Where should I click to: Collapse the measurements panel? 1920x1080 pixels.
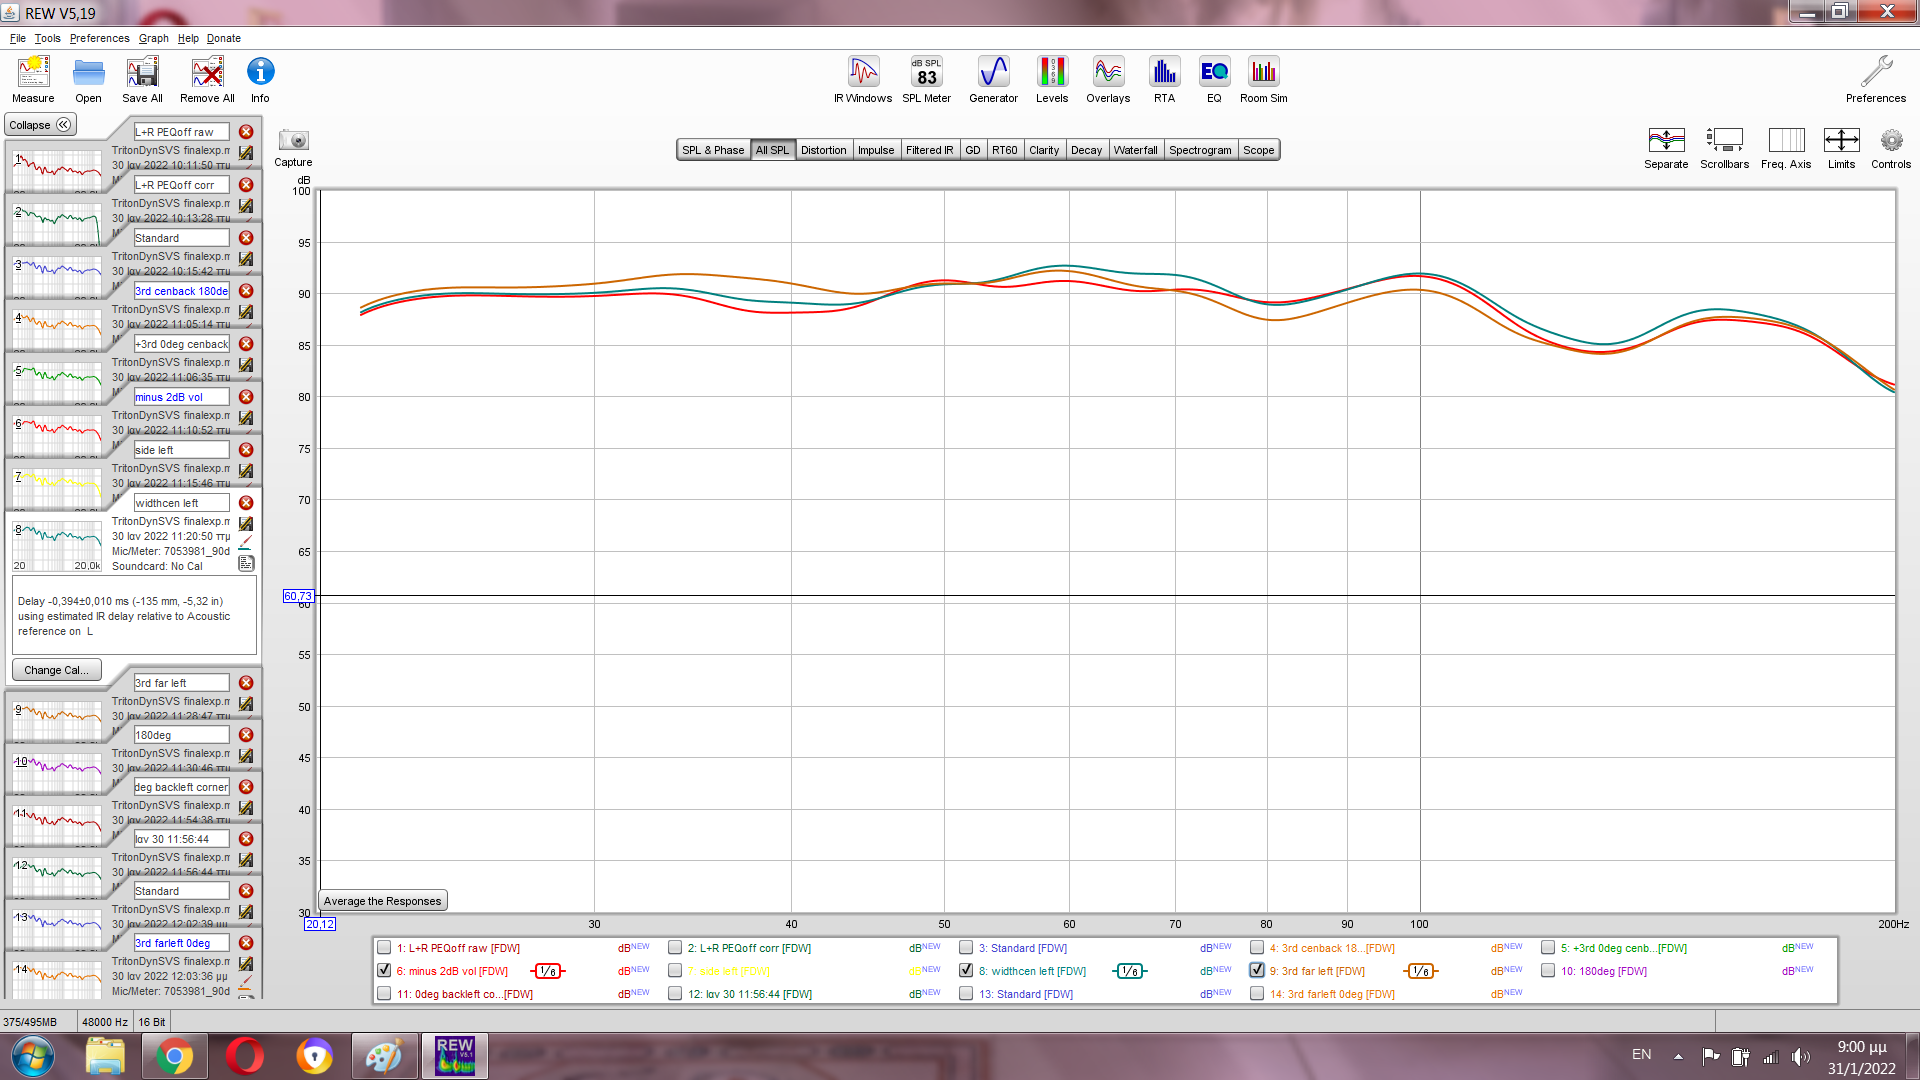40,125
